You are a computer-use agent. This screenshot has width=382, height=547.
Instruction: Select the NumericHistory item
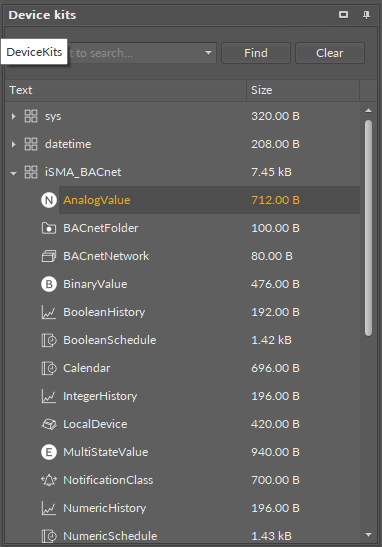click(x=105, y=508)
